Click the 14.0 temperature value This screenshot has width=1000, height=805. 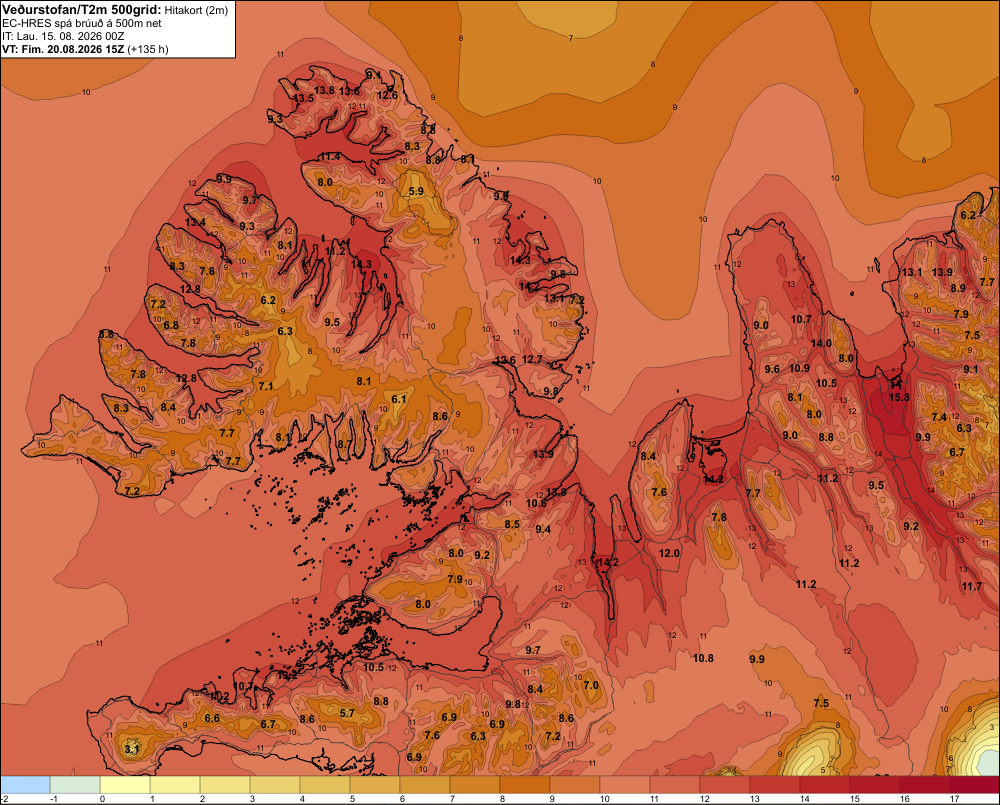tap(821, 343)
